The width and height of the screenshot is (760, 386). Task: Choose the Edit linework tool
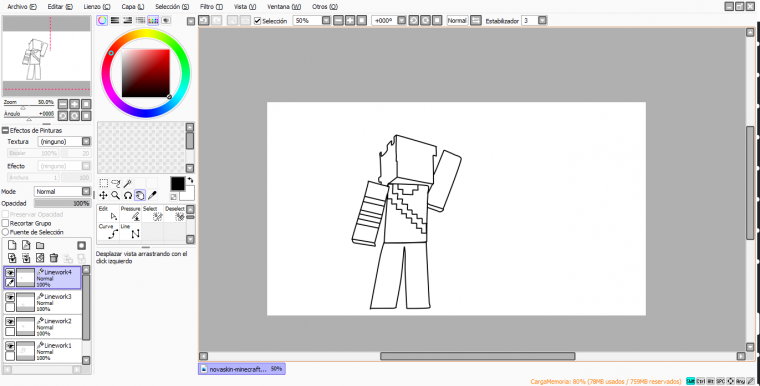click(x=109, y=214)
